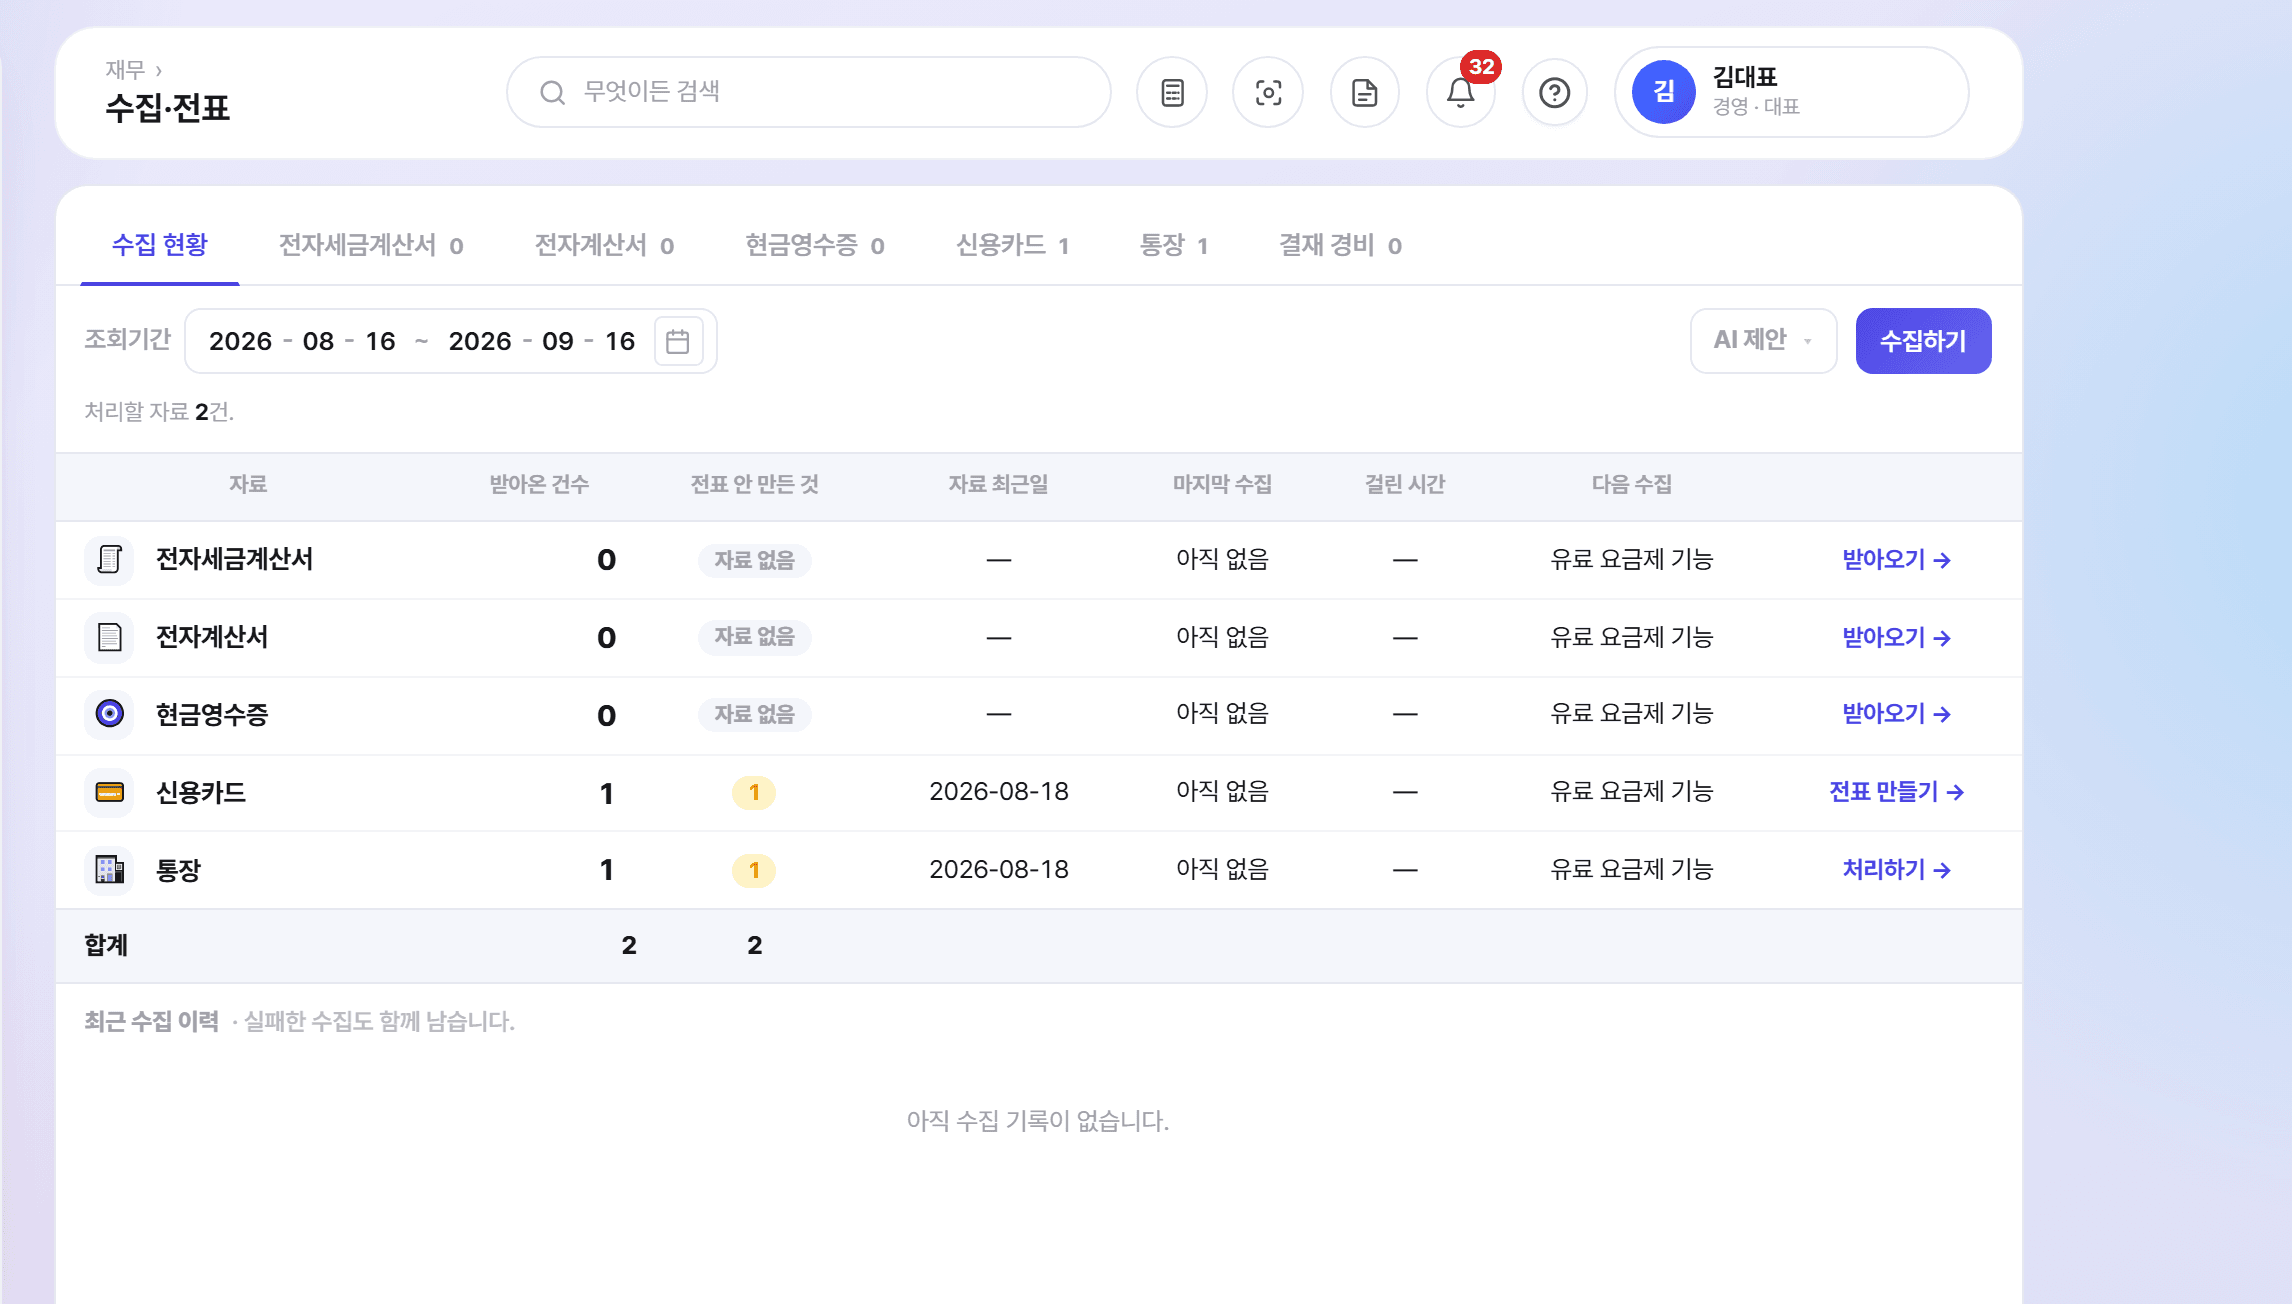Open the calendar date picker icon
This screenshot has width=2292, height=1304.
pos(678,341)
